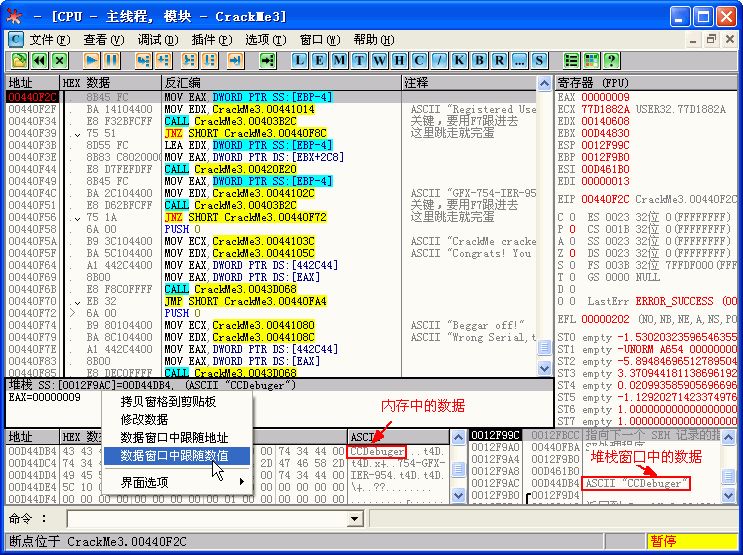Screen dimensions: 743x555
Task: Open References window with R icon
Action: [x=499, y=61]
